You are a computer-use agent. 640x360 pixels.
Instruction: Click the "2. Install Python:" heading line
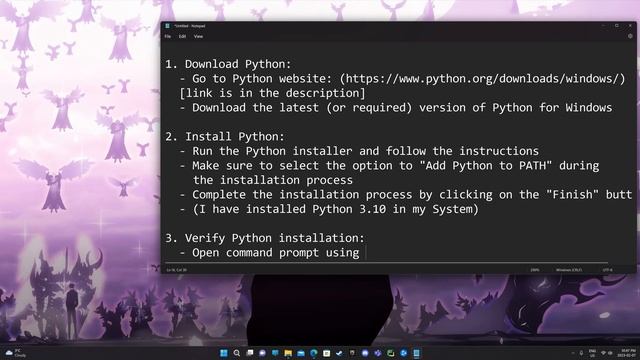(x=225, y=136)
